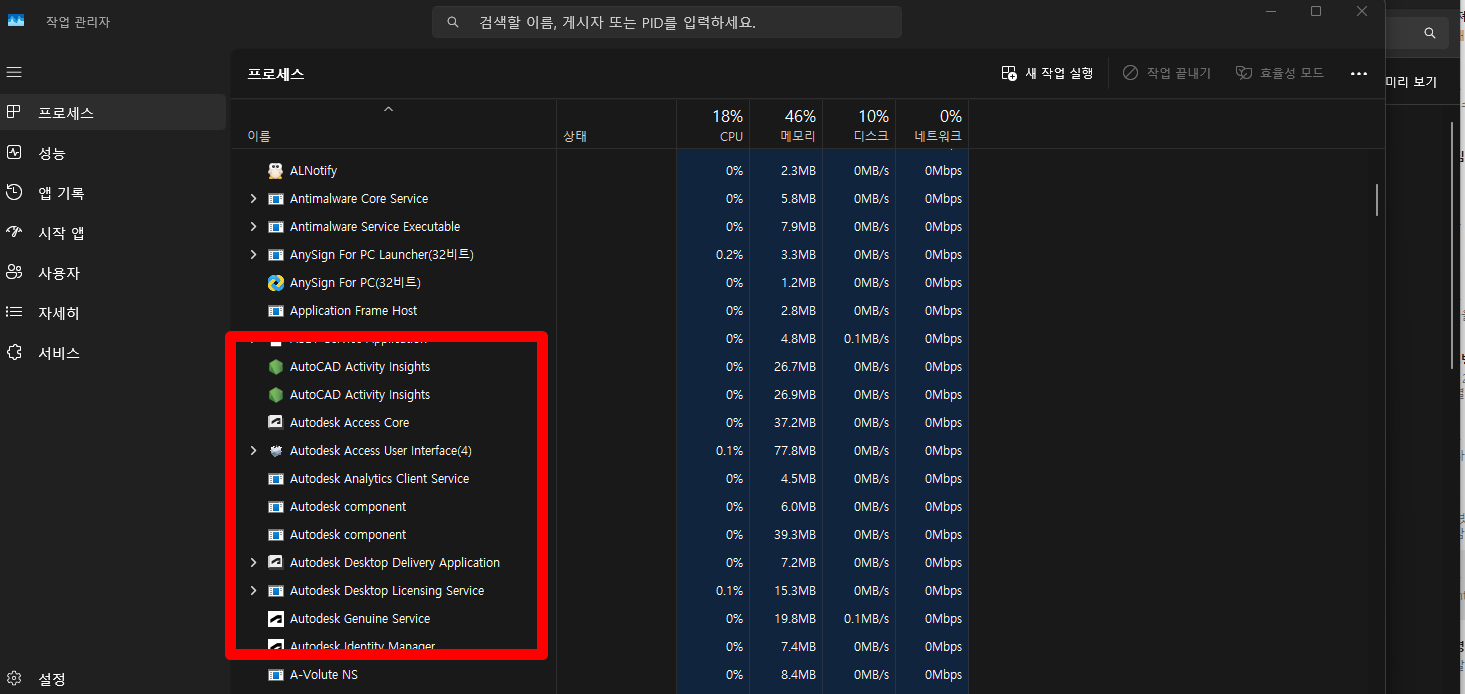Select the Application Frame Host row
Screen dimensions: 1465x694
click(600, 311)
